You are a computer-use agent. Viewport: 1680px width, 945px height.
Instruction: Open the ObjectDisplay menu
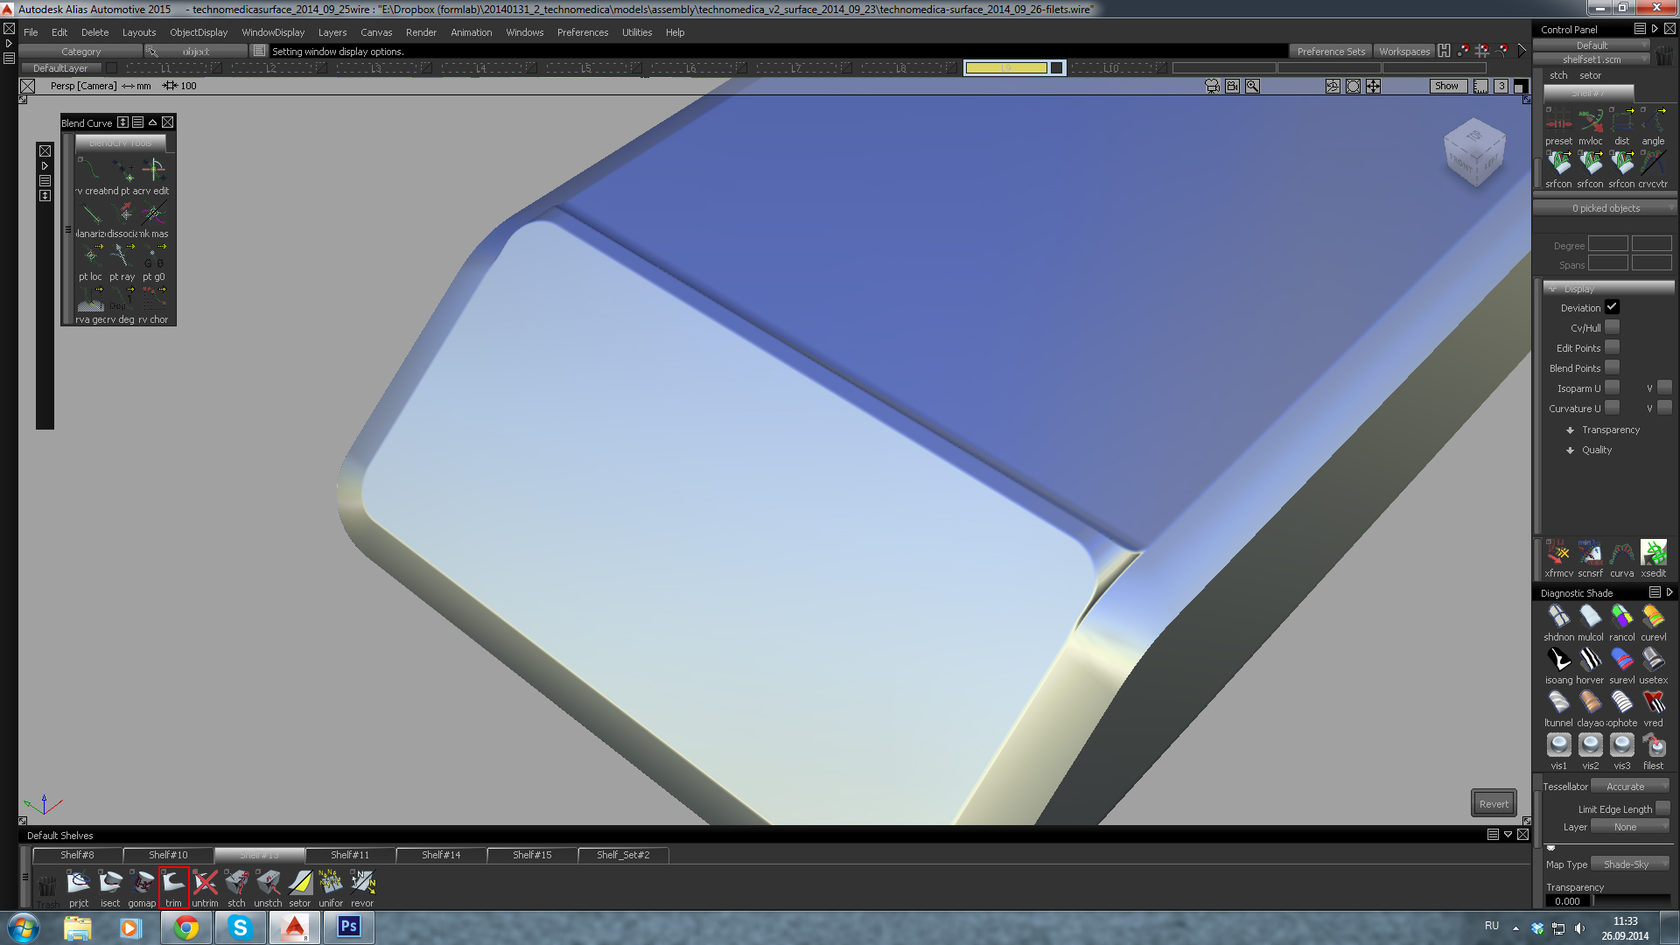[x=198, y=32]
